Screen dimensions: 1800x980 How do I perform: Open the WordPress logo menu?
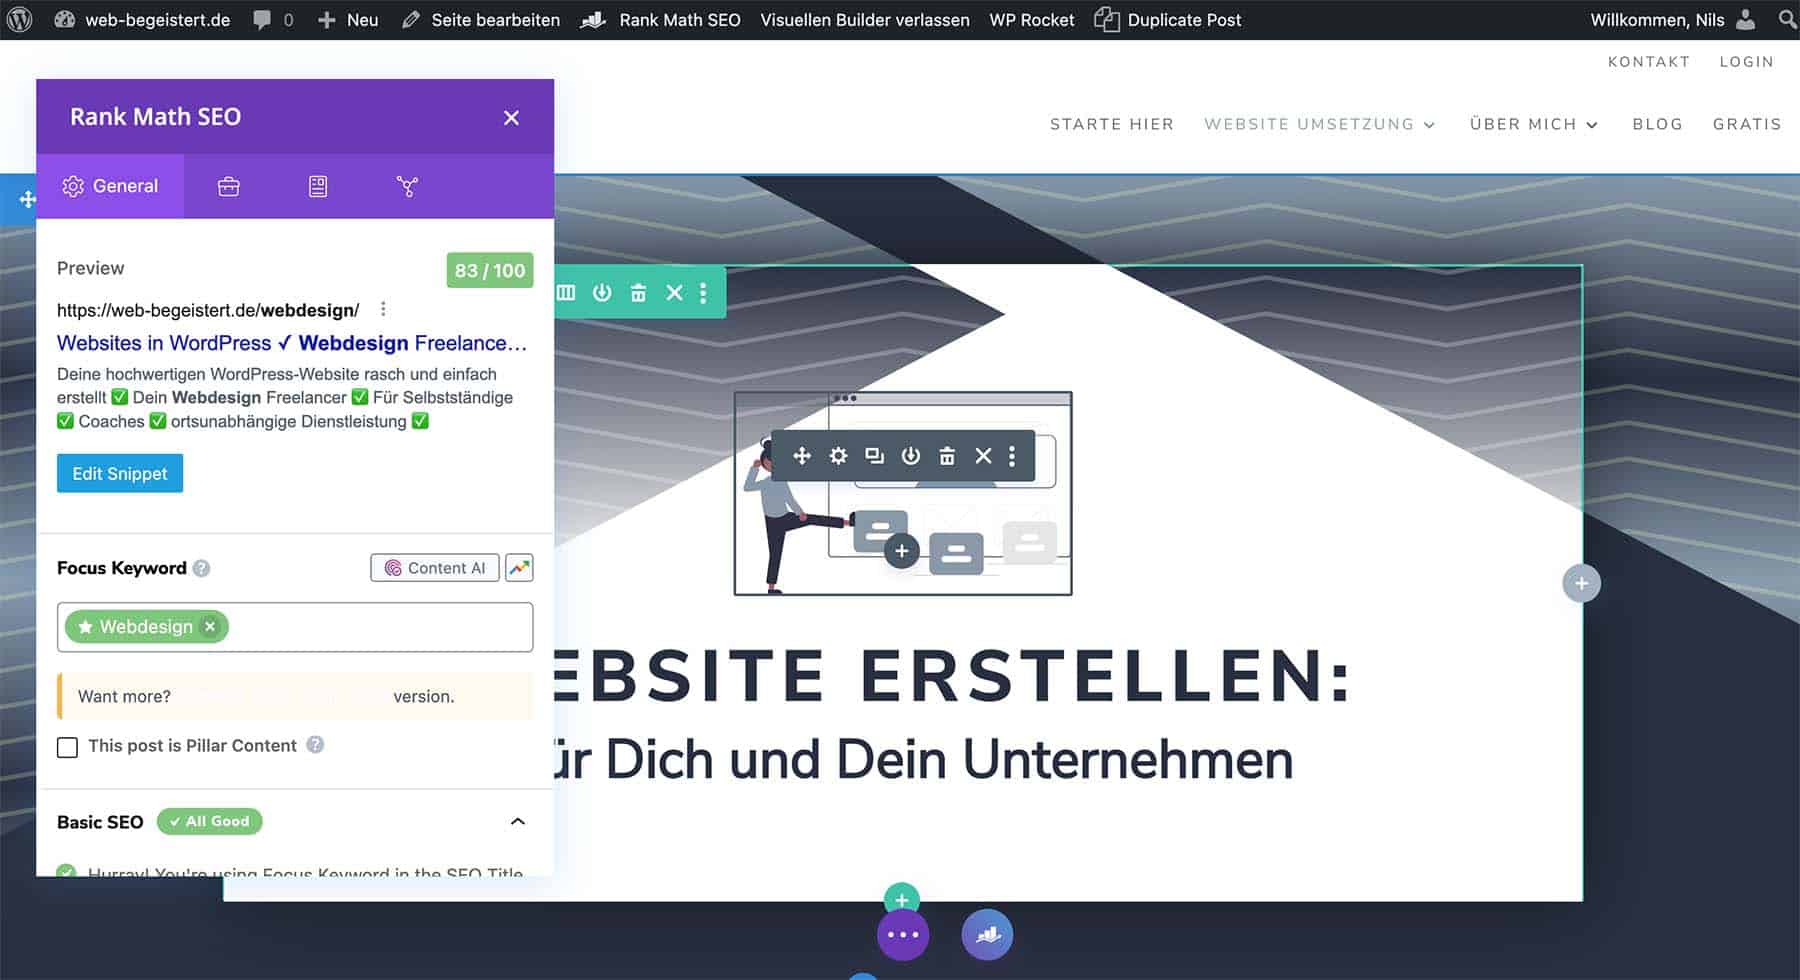[x=20, y=19]
